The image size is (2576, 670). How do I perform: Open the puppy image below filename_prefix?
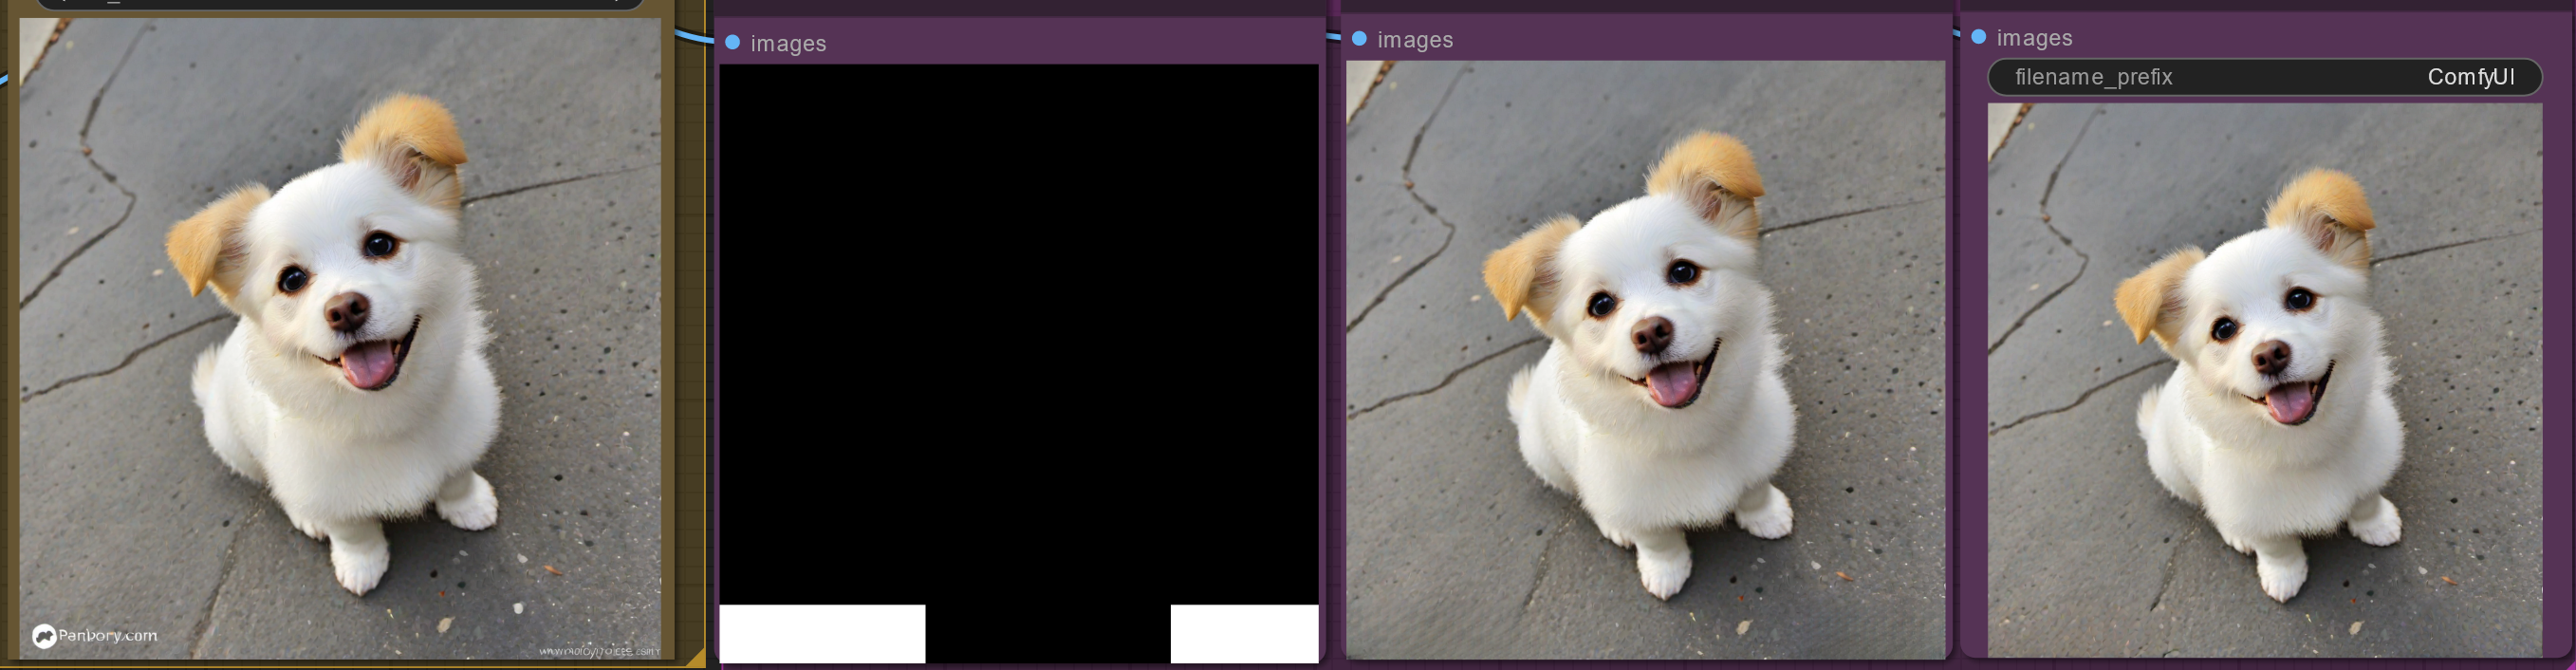click(2264, 380)
